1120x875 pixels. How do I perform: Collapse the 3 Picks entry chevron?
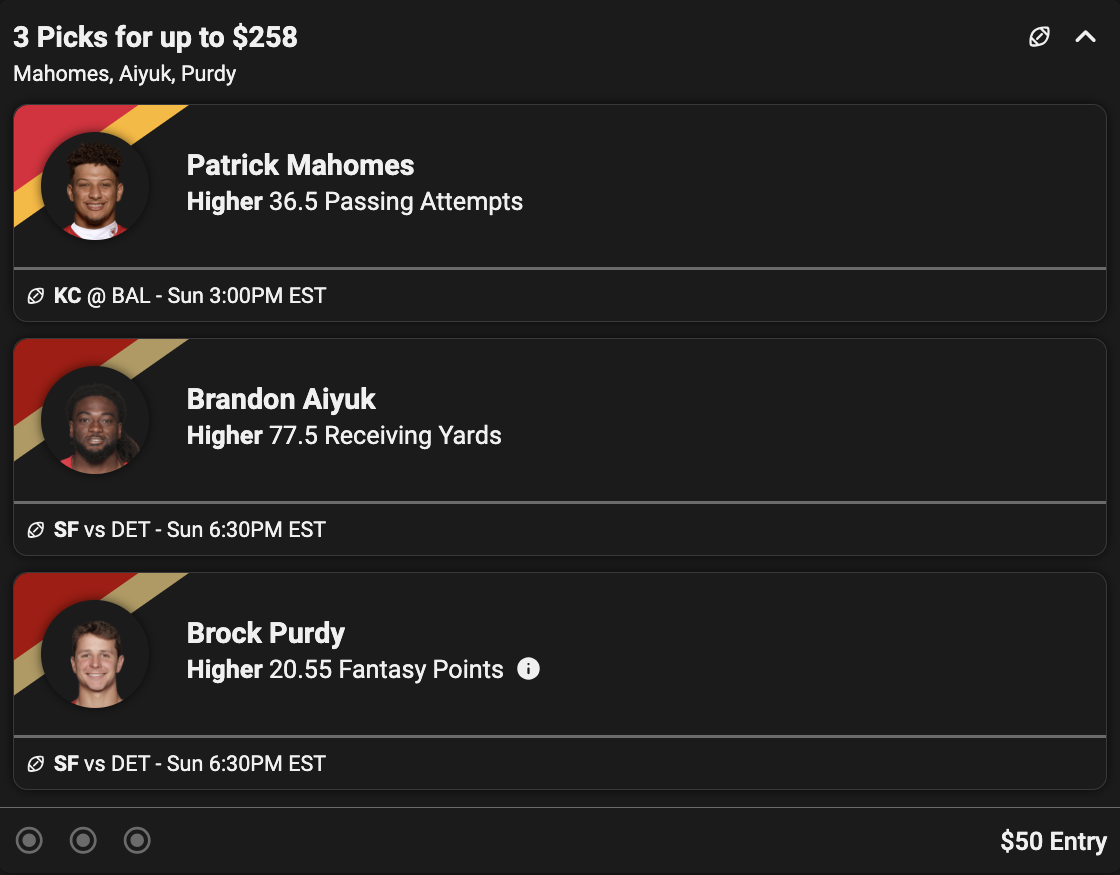[1085, 38]
